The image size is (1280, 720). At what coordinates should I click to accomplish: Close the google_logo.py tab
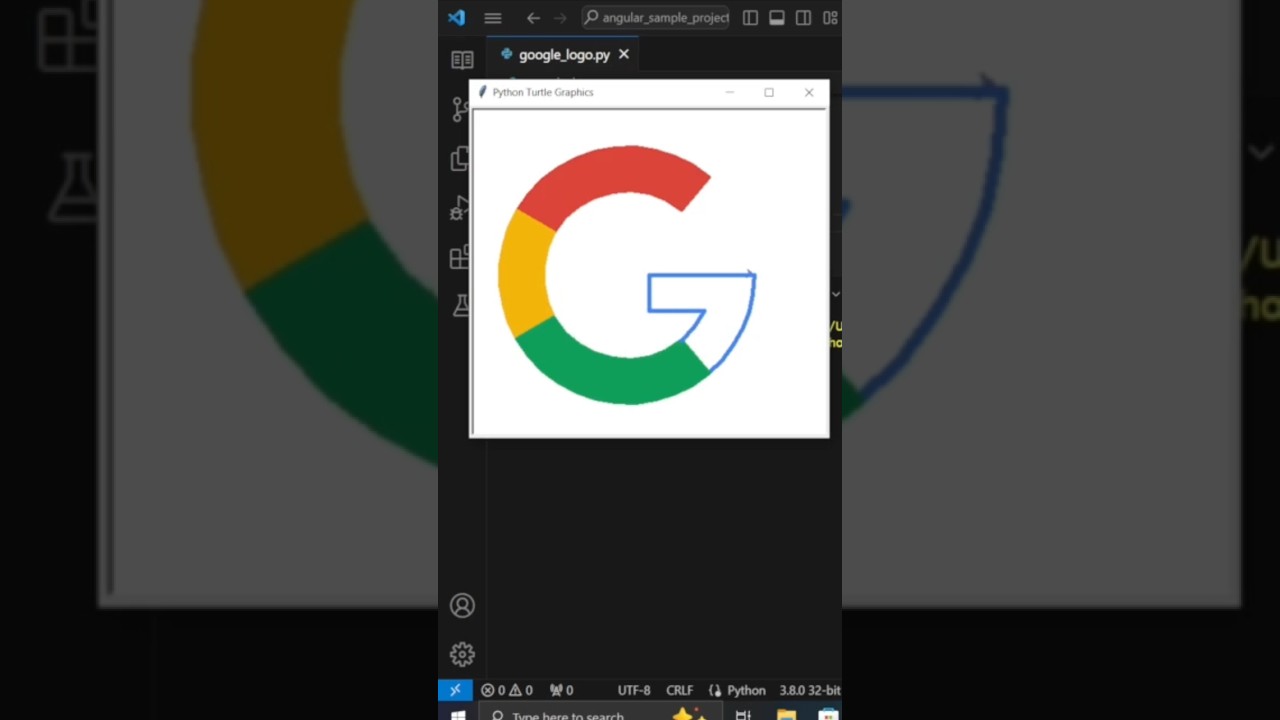(x=624, y=54)
